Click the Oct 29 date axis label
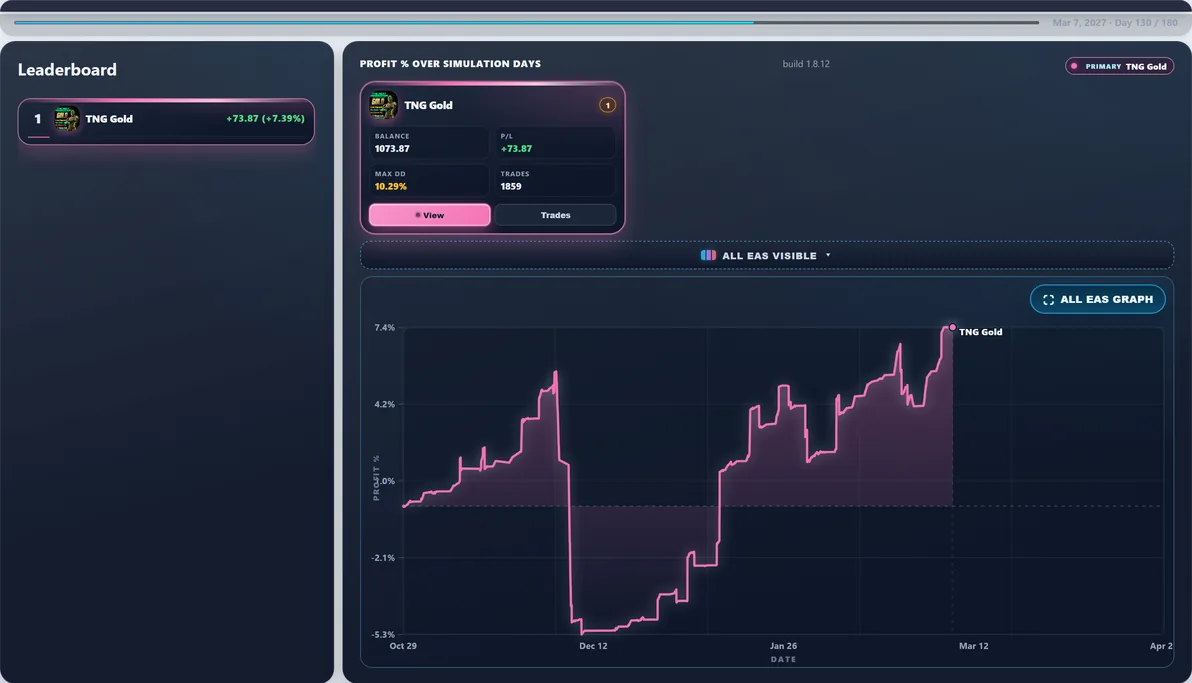The width and height of the screenshot is (1192, 683). coord(403,646)
